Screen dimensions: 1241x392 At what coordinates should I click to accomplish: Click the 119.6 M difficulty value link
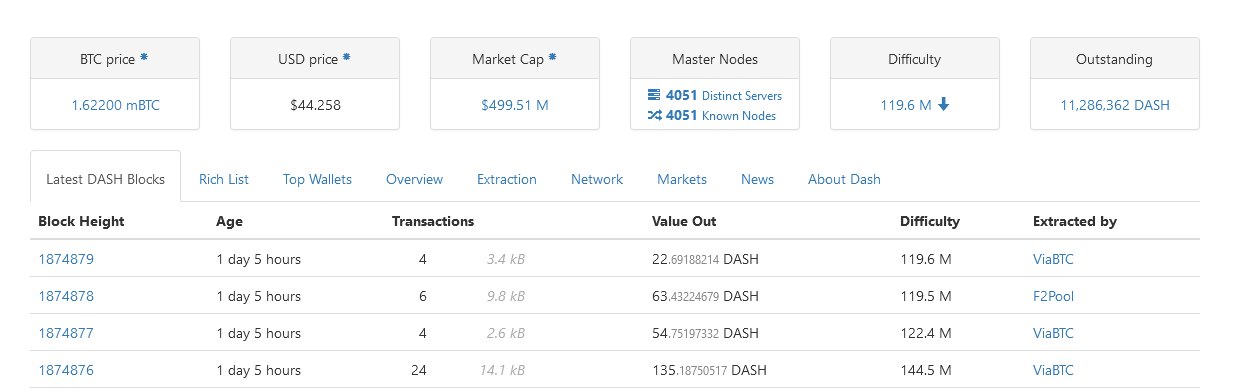click(x=906, y=105)
